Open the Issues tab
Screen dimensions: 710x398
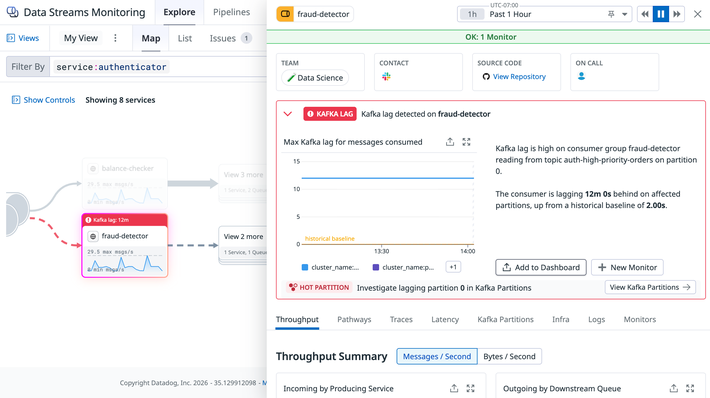[230, 38]
